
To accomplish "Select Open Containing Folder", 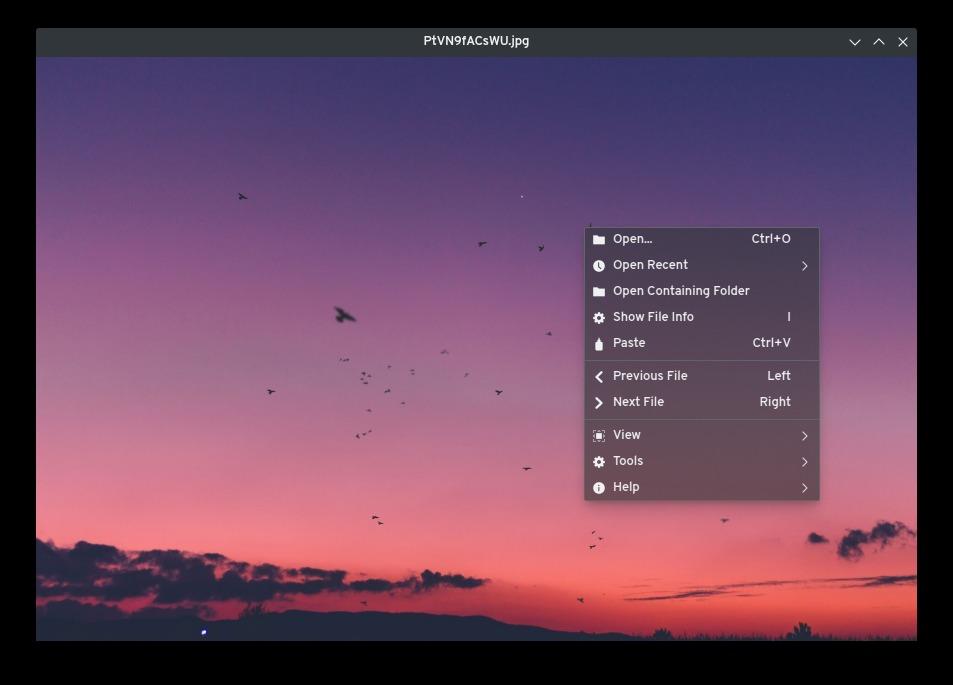I will [x=681, y=290].
